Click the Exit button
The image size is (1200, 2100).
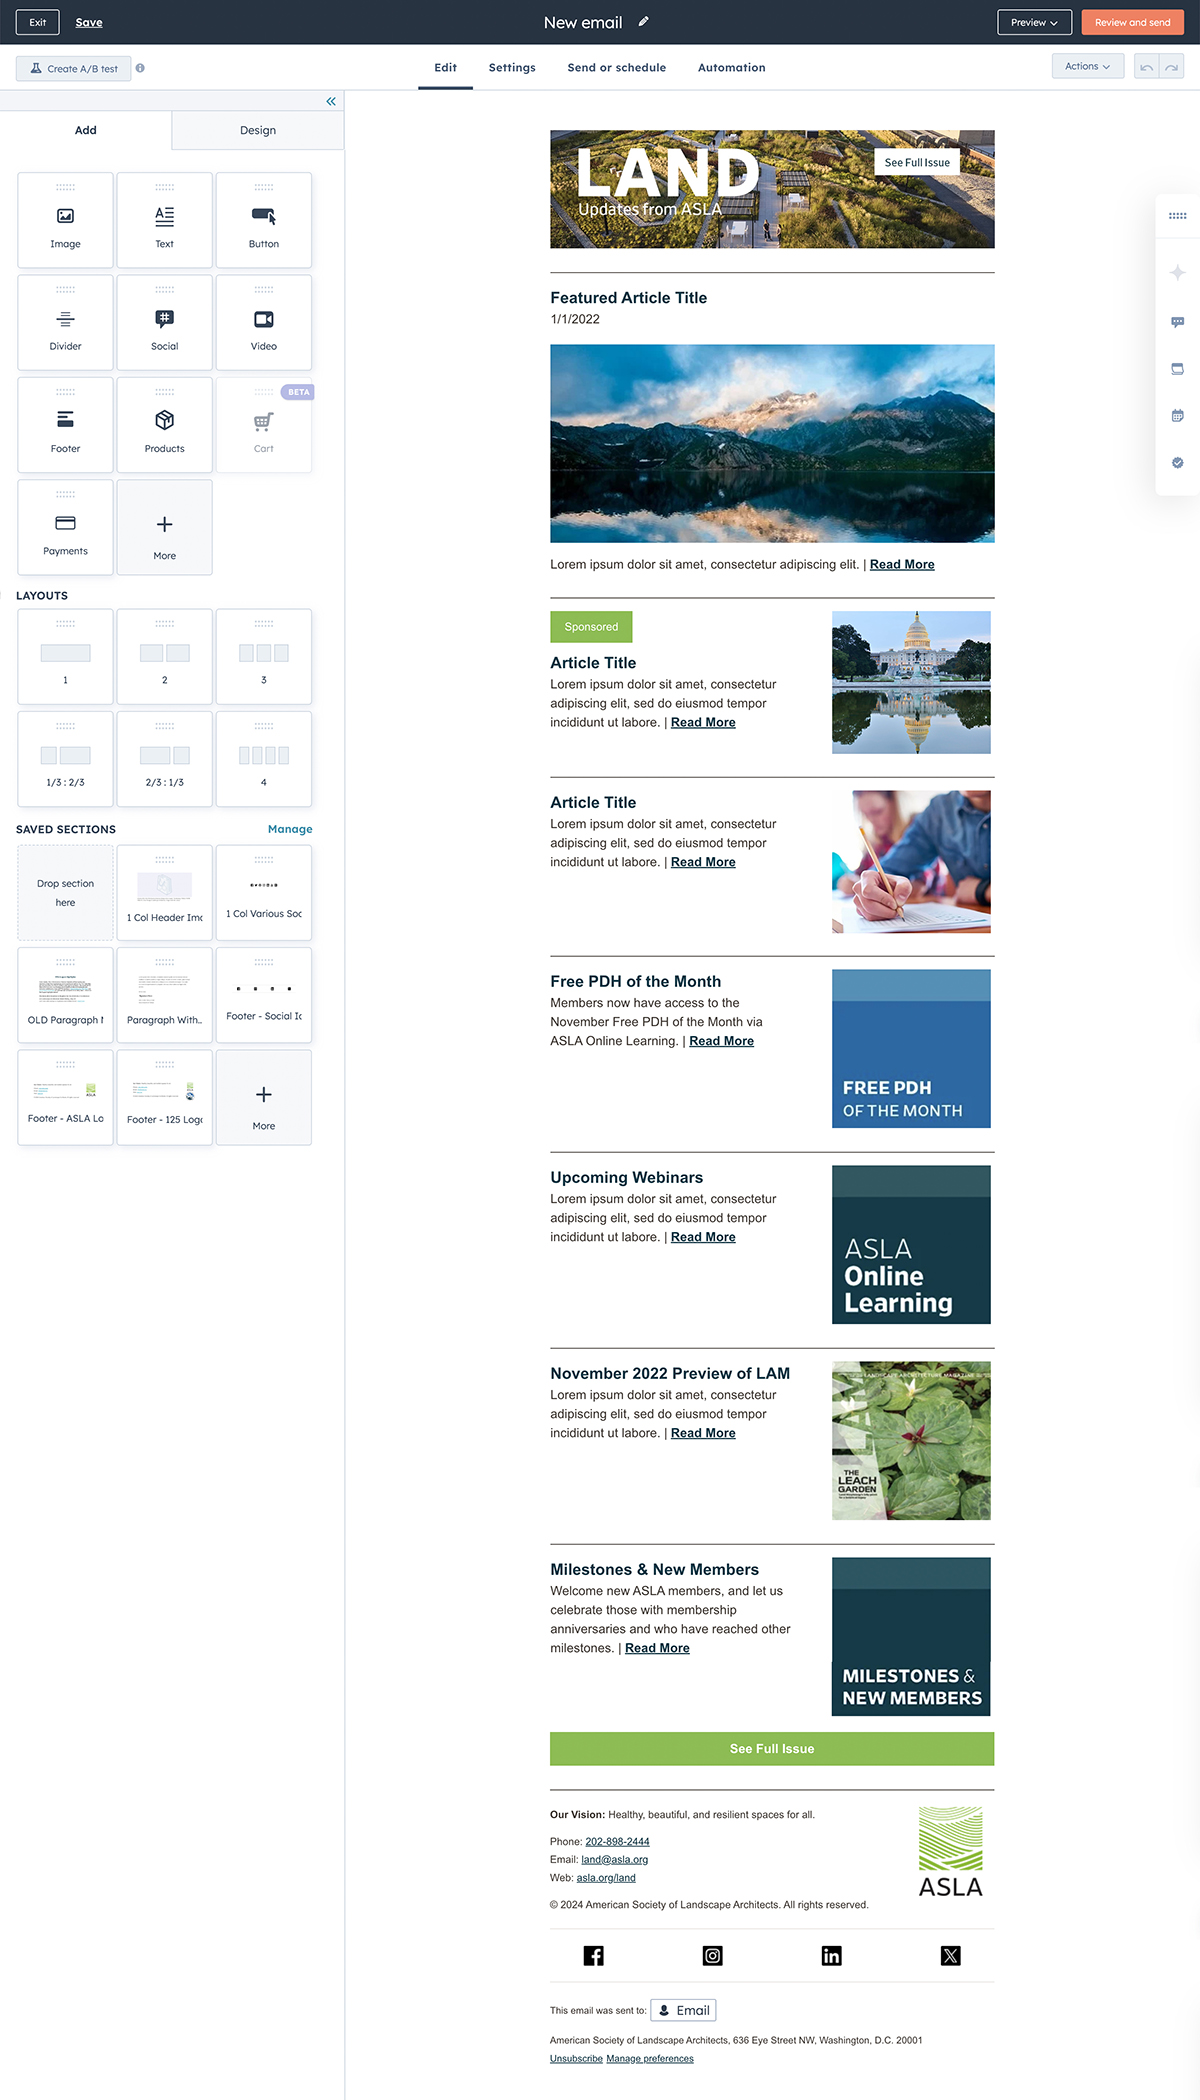click(x=37, y=22)
